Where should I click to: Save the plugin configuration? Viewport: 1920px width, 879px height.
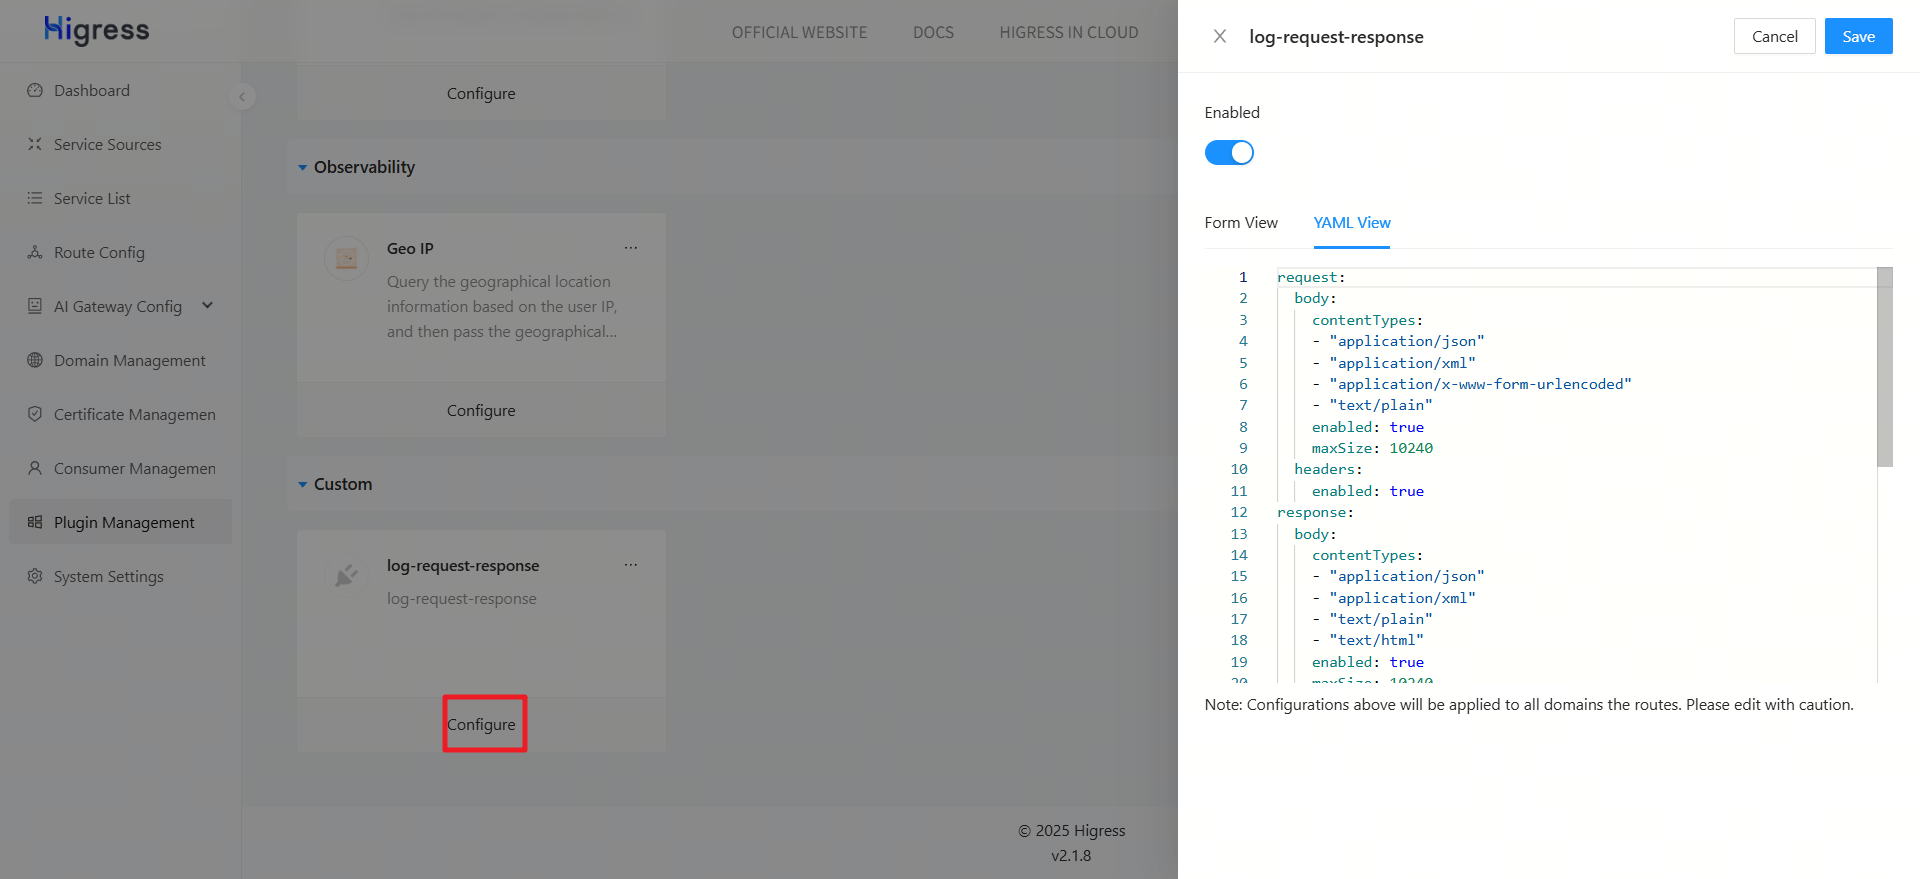point(1858,36)
